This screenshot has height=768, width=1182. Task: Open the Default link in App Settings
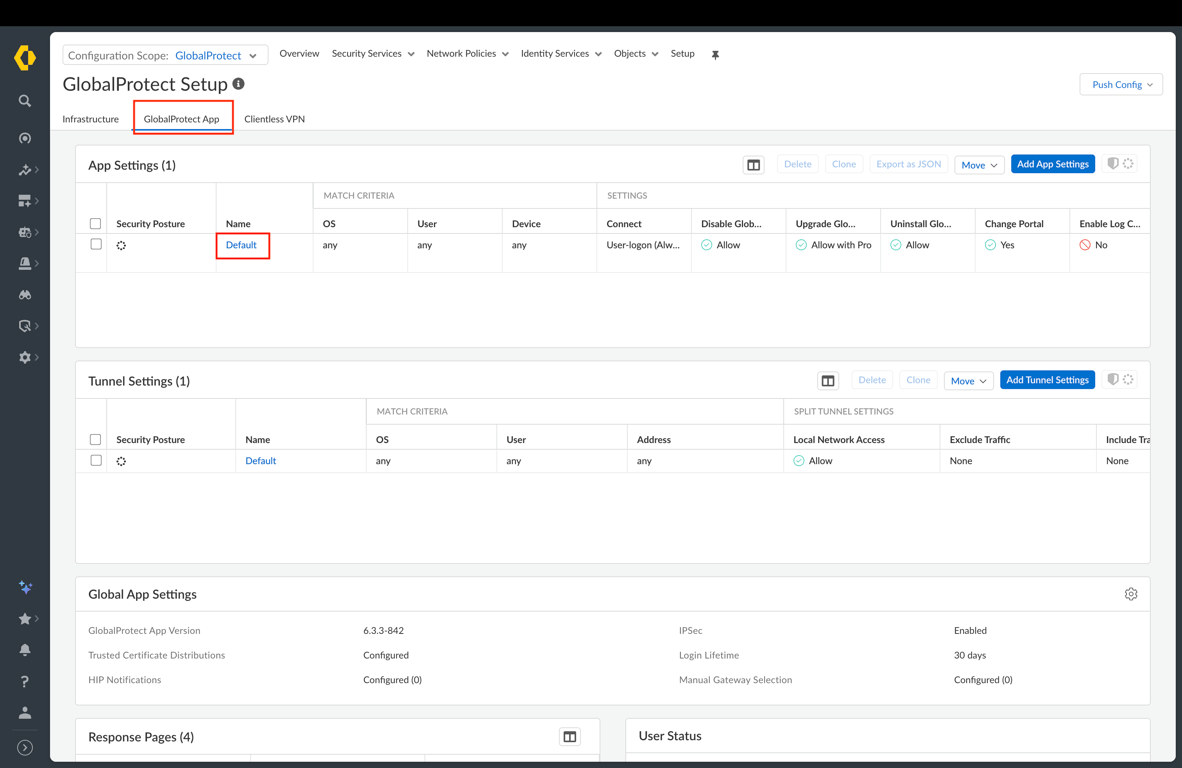click(x=241, y=245)
